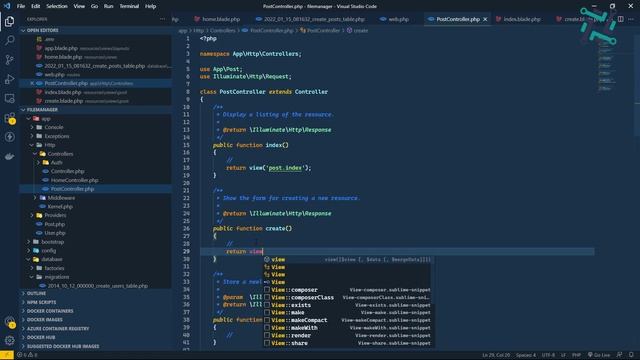Close PostController.php in Open Editors list
Screen dimensions: 640x360
32,83
